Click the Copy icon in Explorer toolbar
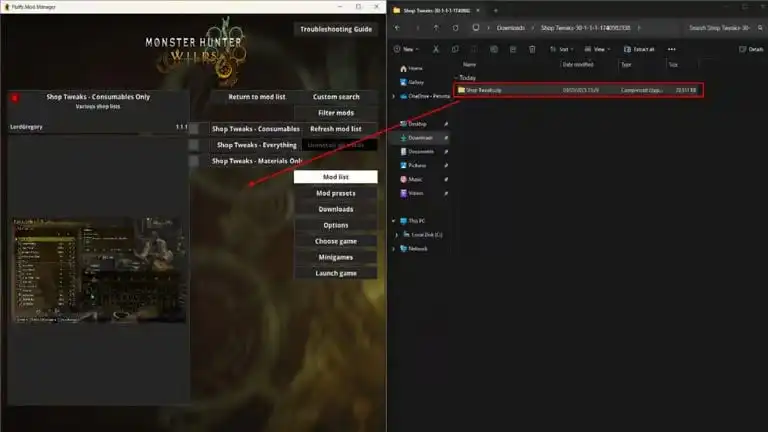The image size is (768, 432). point(455,49)
